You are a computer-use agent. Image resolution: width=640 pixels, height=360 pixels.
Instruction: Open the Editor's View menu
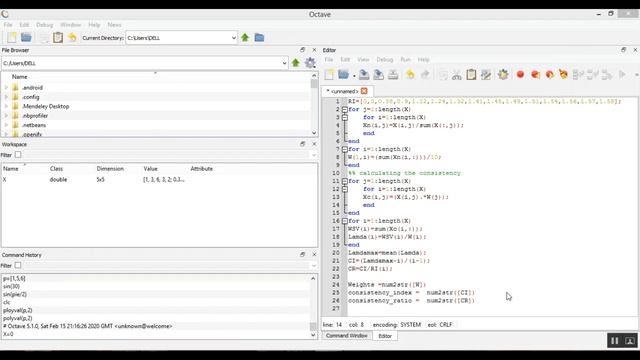click(363, 60)
